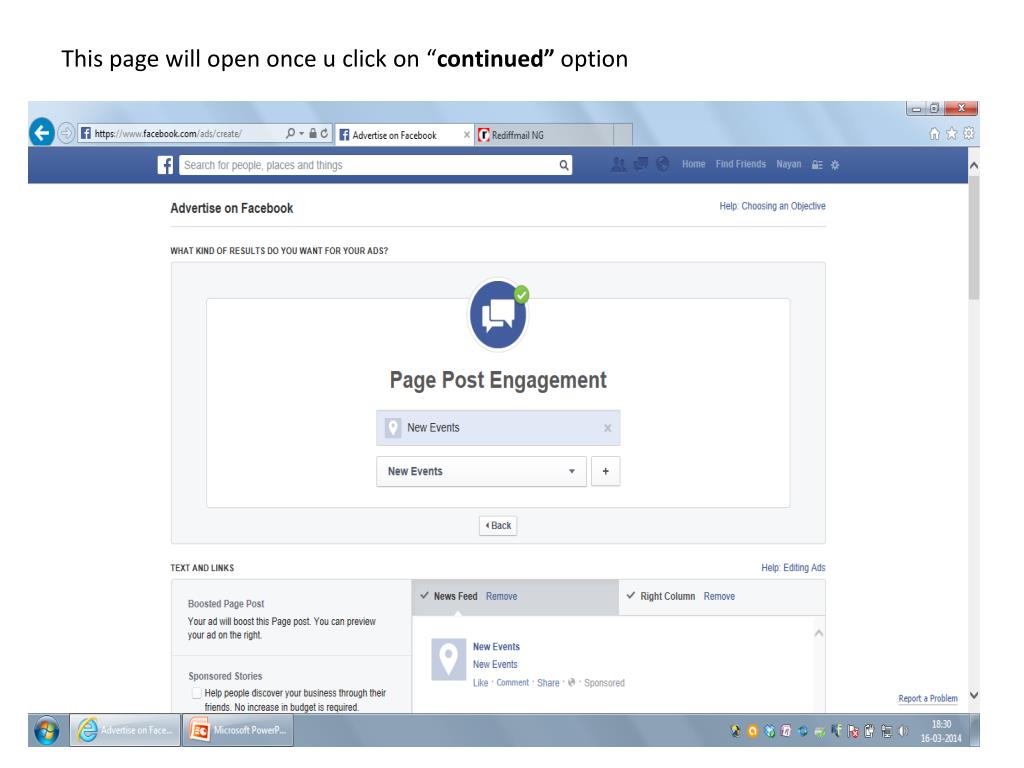The width and height of the screenshot is (1024, 768).
Task: Open the browser home icon
Action: [x=935, y=133]
